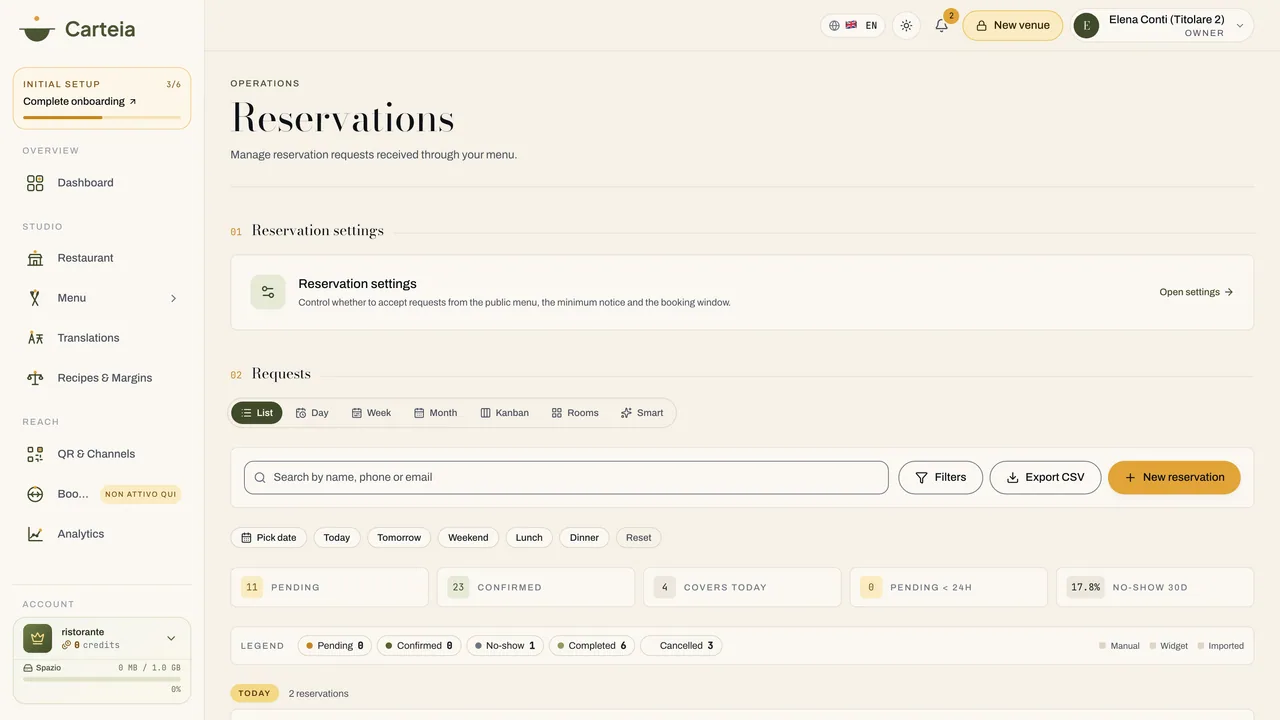The width and height of the screenshot is (1280, 720).
Task: Toggle the Weekend quick filter
Action: tap(468, 538)
